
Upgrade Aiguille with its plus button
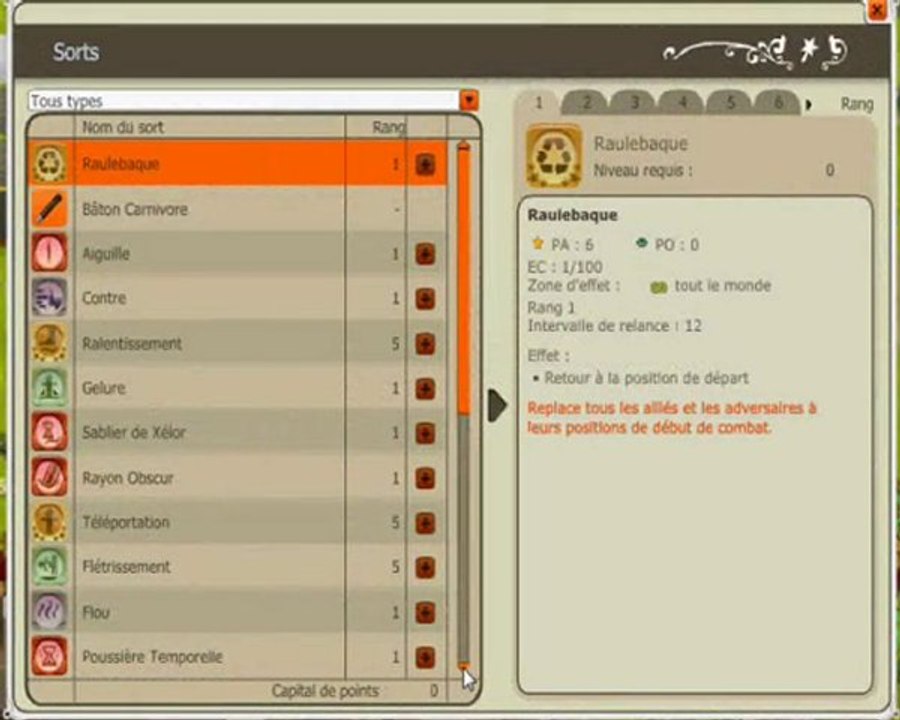pyautogui.click(x=425, y=254)
